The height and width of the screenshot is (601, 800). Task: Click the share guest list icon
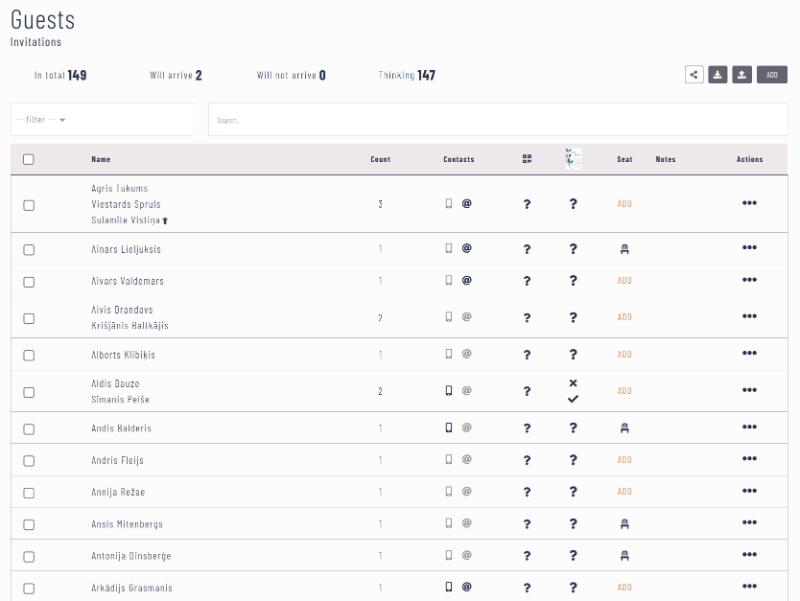(x=693, y=74)
